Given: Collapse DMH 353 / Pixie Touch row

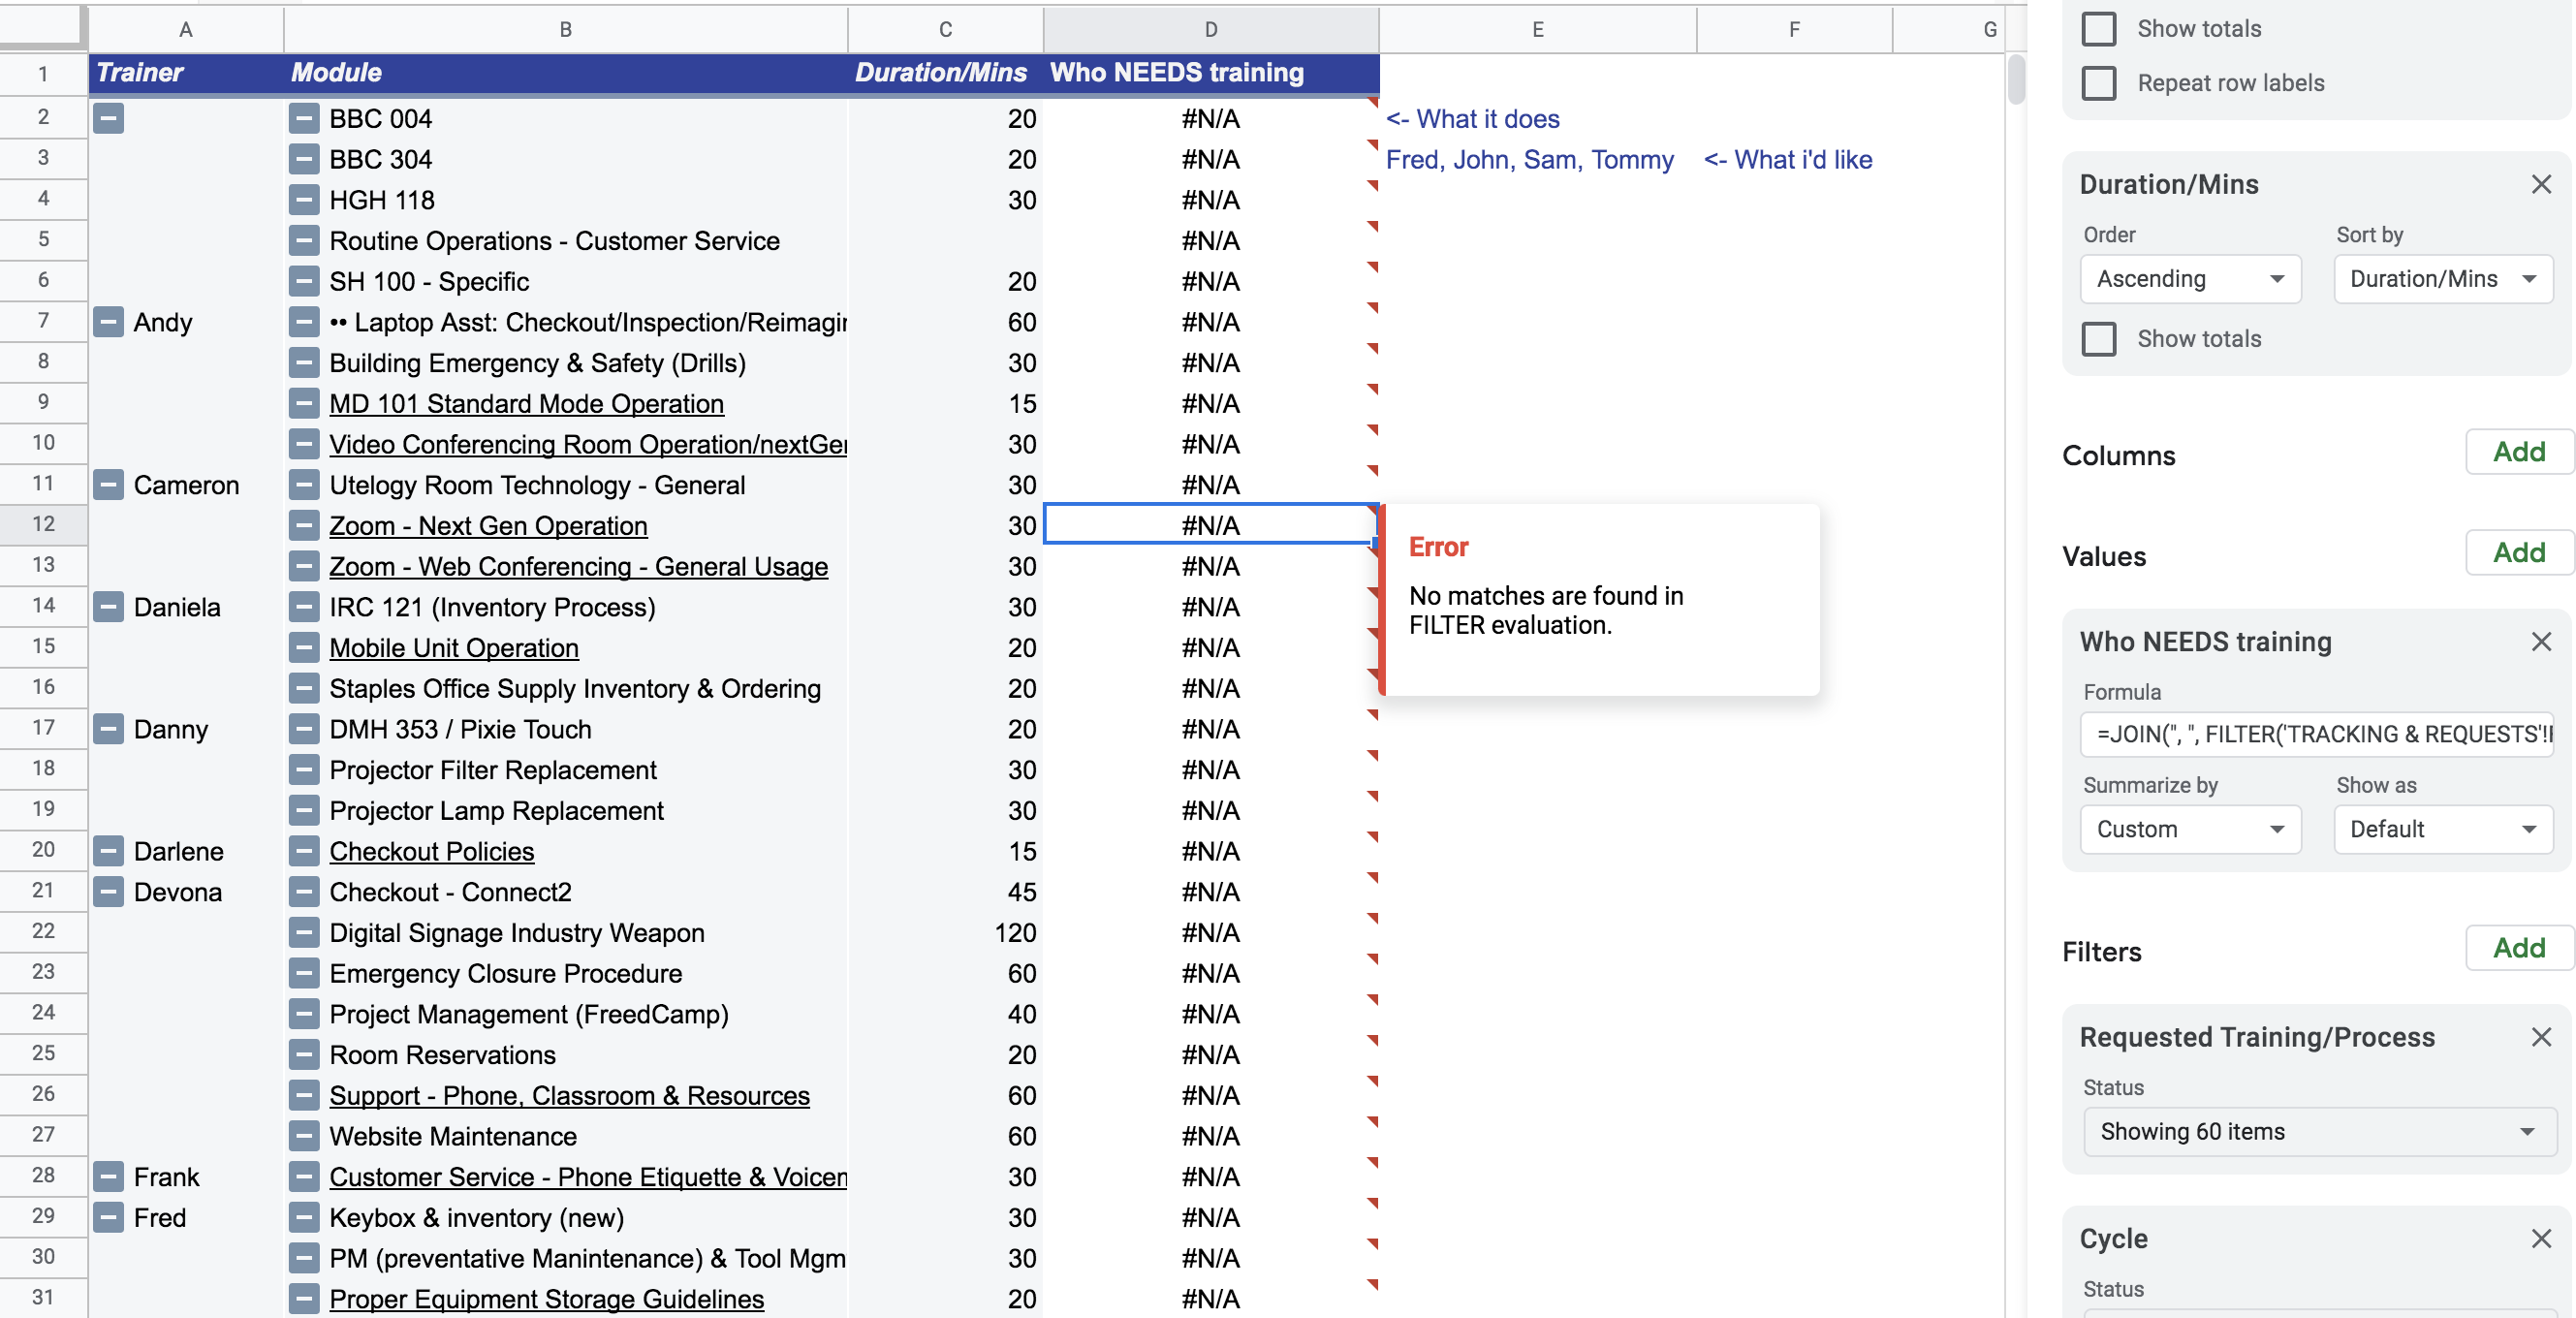Looking at the screenshot, I should 304,729.
